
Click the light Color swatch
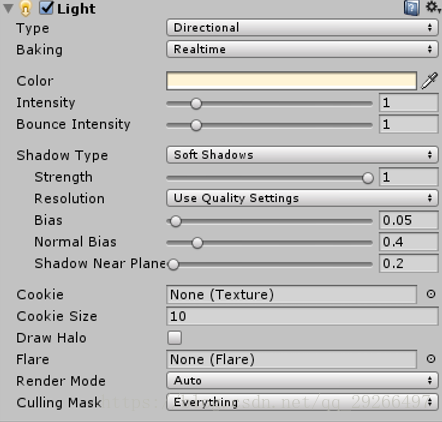point(291,81)
